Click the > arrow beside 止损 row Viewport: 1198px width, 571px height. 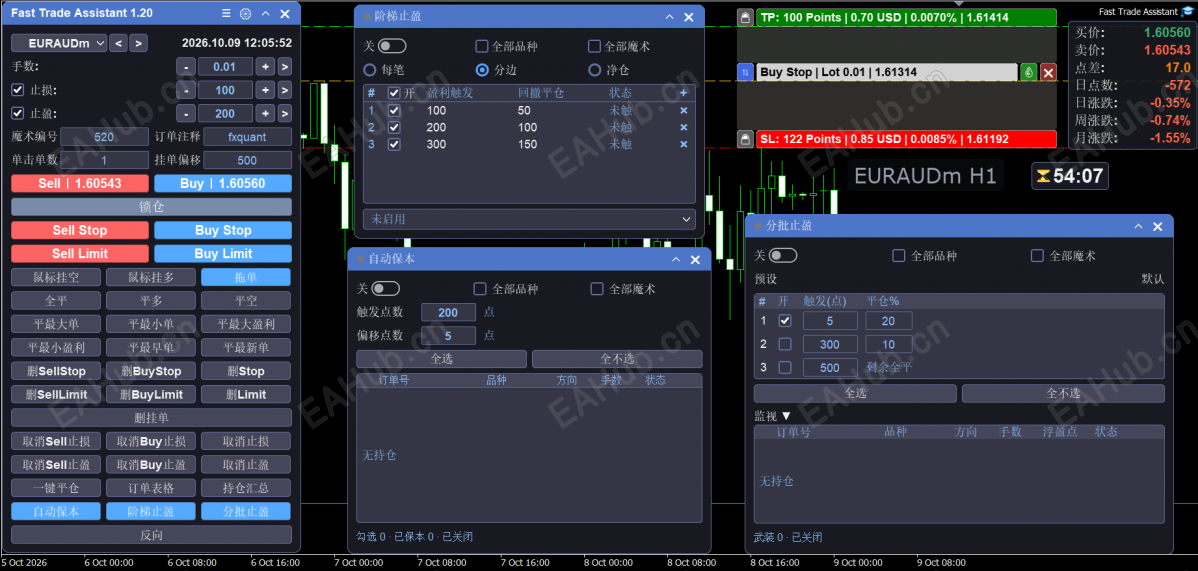(284, 90)
